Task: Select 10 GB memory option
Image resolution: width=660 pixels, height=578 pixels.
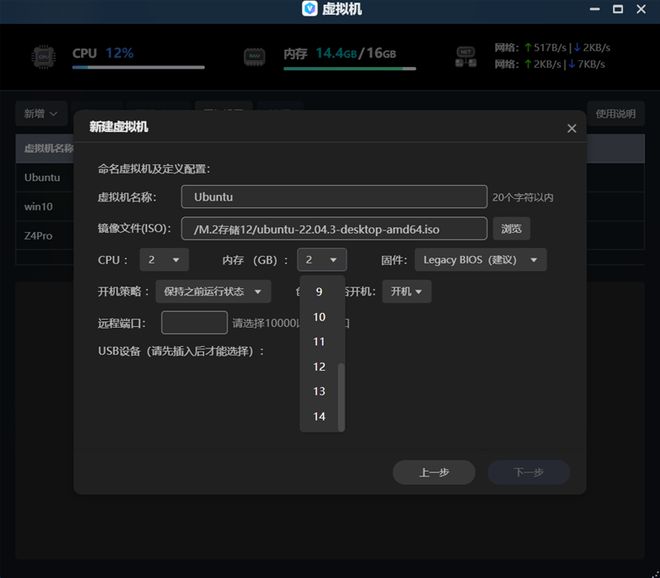Action: pyautogui.click(x=319, y=317)
